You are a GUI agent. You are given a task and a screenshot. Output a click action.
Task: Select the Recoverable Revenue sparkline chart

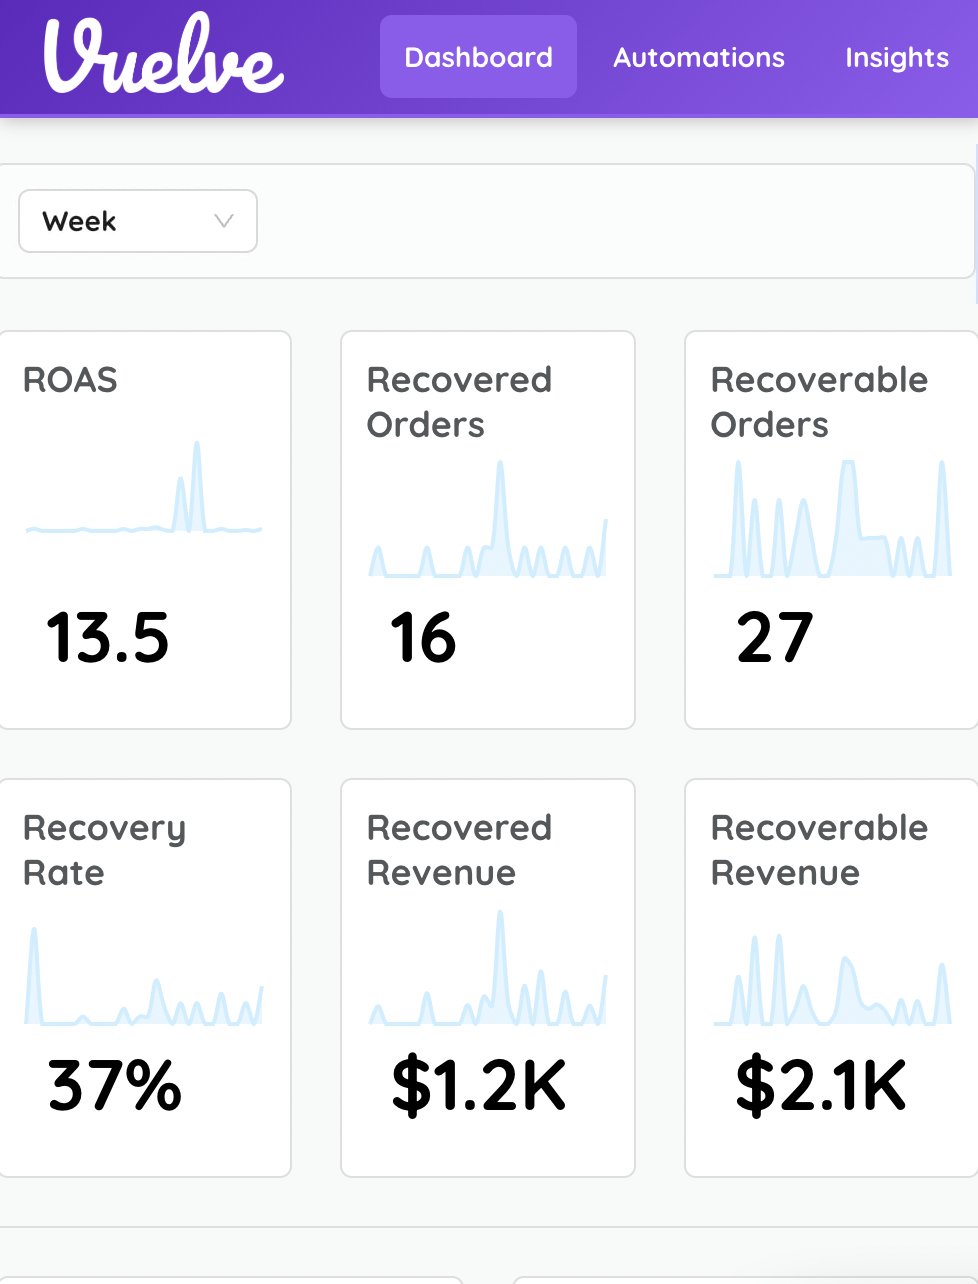832,980
